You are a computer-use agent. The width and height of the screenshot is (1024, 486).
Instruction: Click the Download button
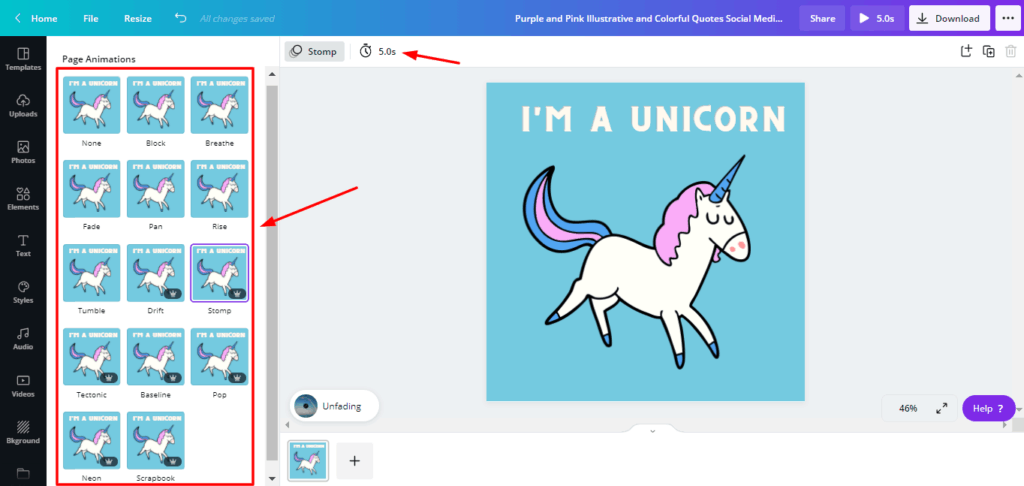[x=950, y=18]
